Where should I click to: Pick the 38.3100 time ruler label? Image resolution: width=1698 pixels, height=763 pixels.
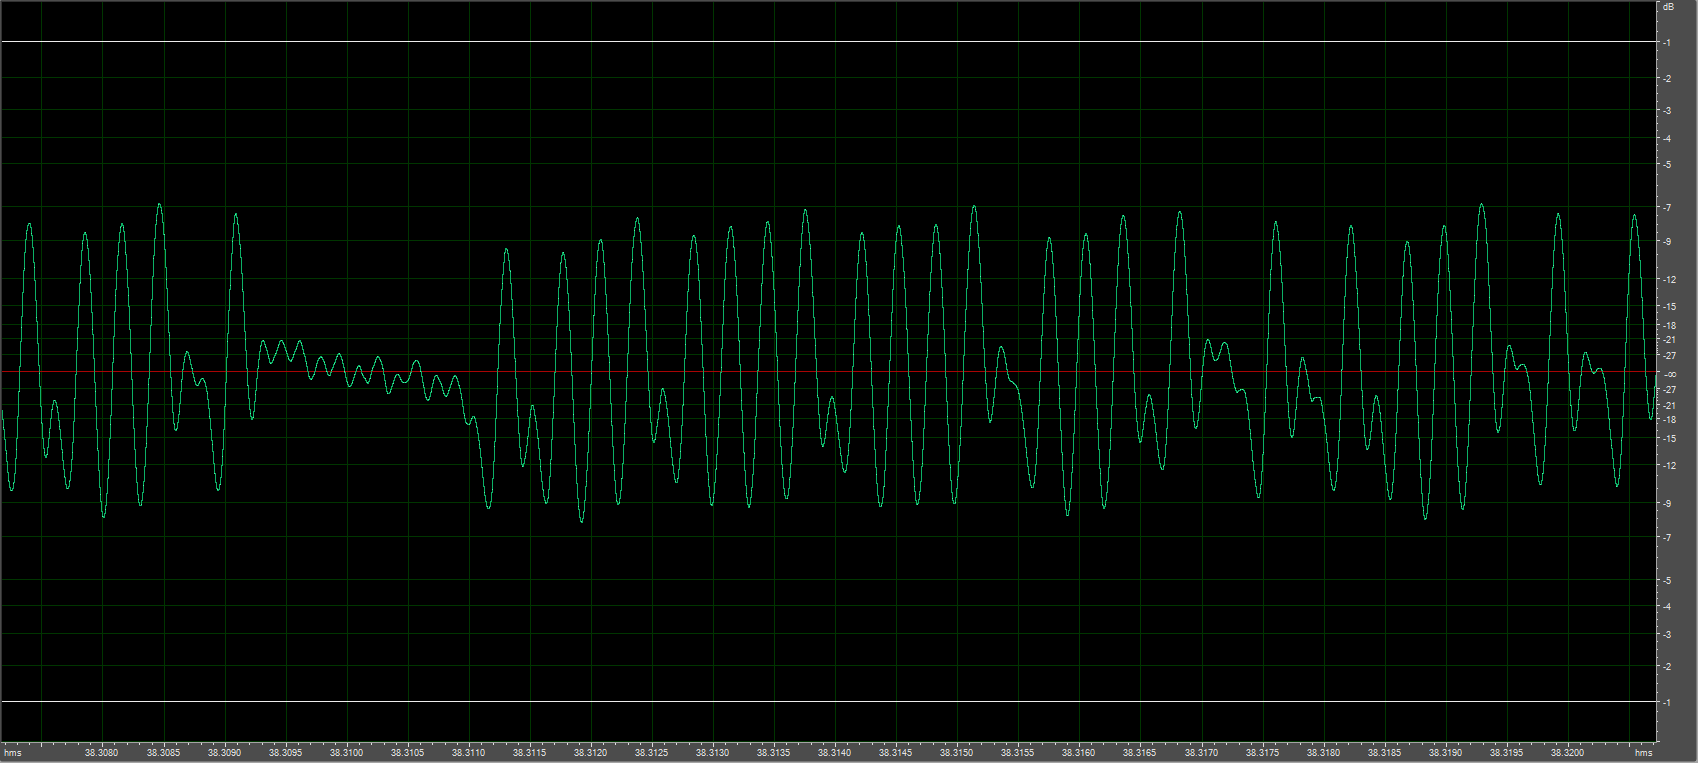click(347, 753)
